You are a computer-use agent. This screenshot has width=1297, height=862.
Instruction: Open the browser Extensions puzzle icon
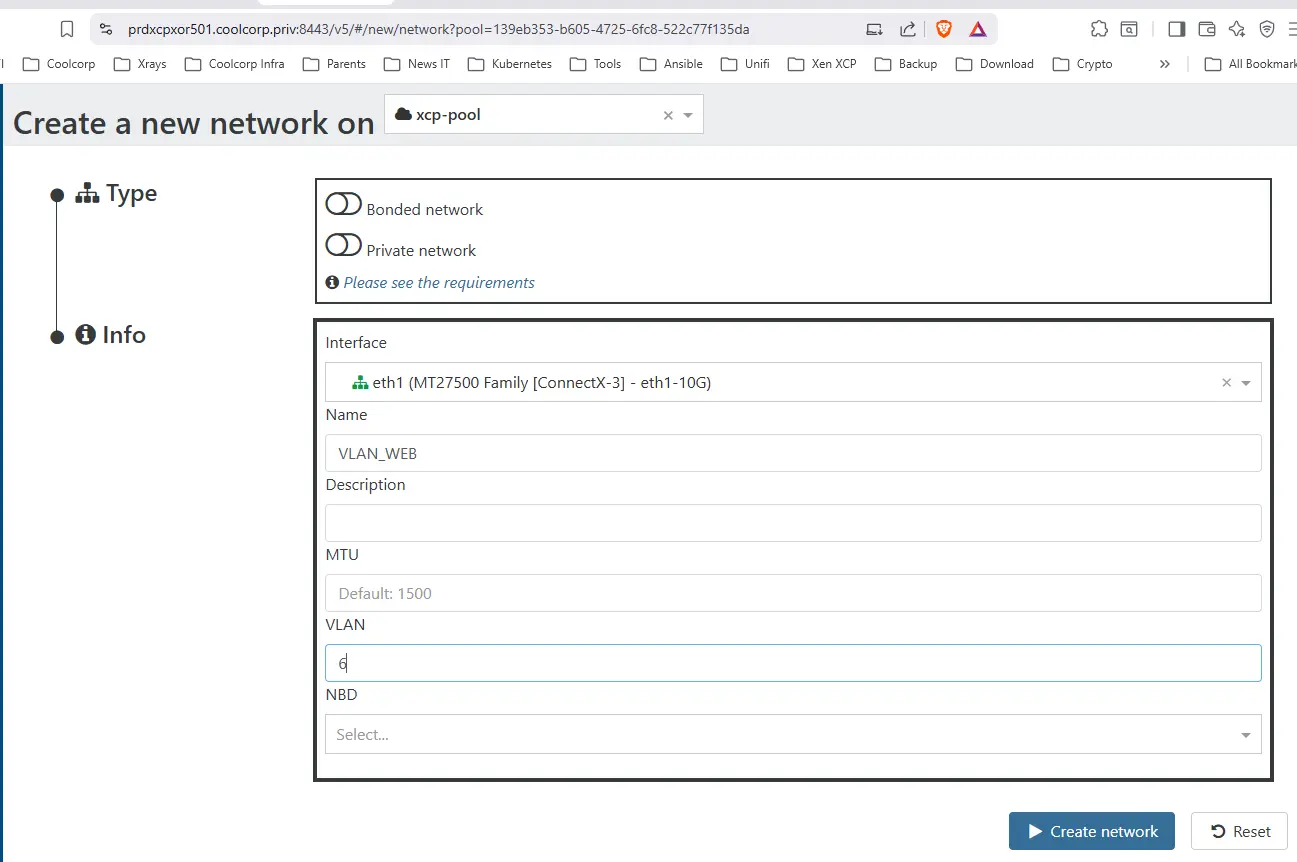coord(1099,29)
